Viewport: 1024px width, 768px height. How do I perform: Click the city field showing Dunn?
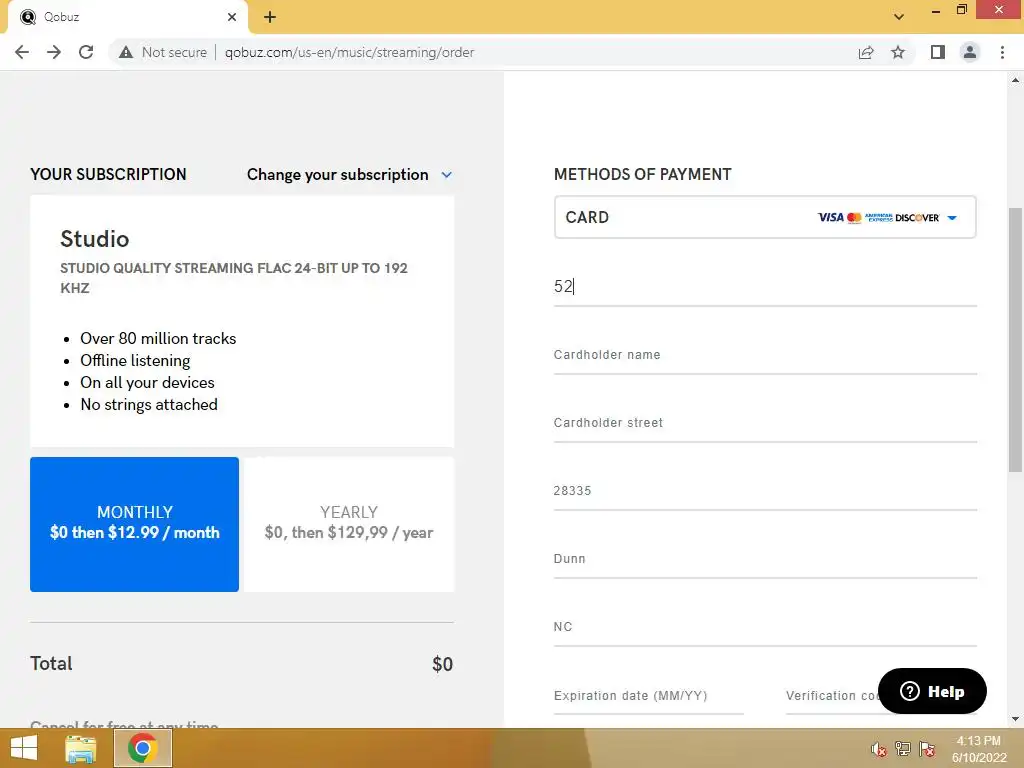pyautogui.click(x=765, y=559)
